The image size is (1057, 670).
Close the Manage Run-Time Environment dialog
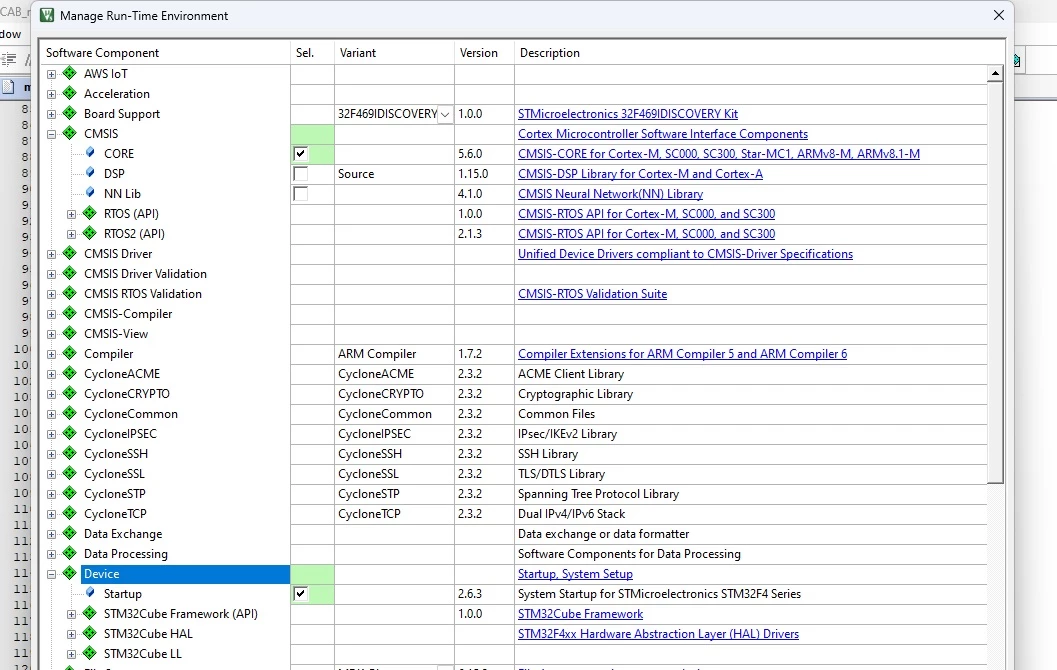pos(998,15)
